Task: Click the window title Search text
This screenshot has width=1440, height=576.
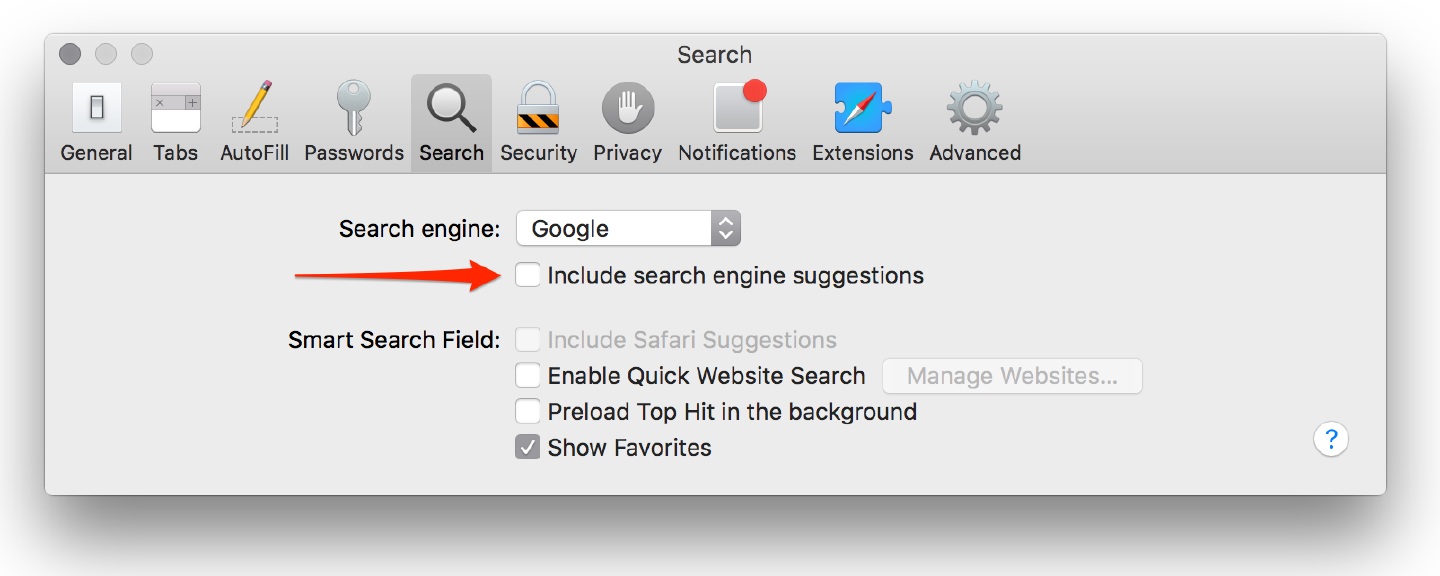Action: click(714, 55)
